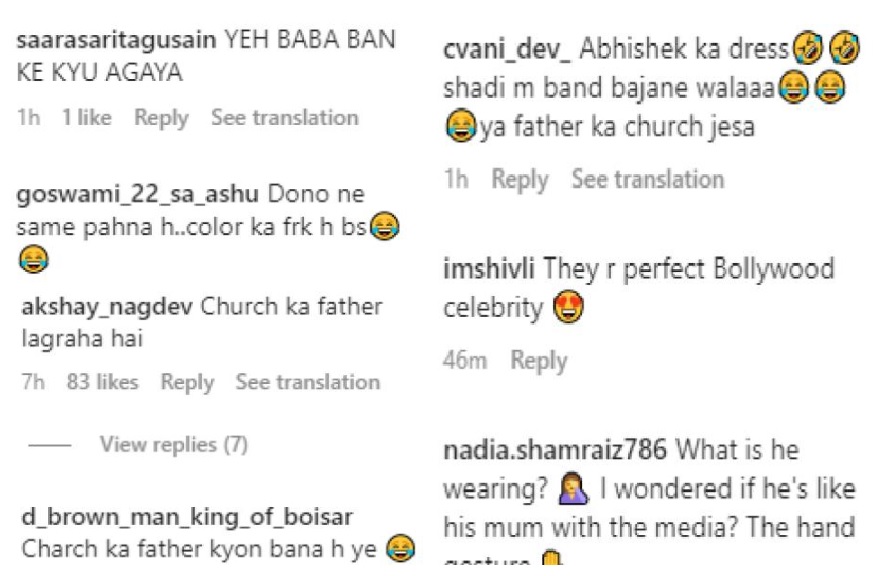Reply to imshivli's Bollywood celebrity comment
Screen dimensions: 894x576
point(539,361)
